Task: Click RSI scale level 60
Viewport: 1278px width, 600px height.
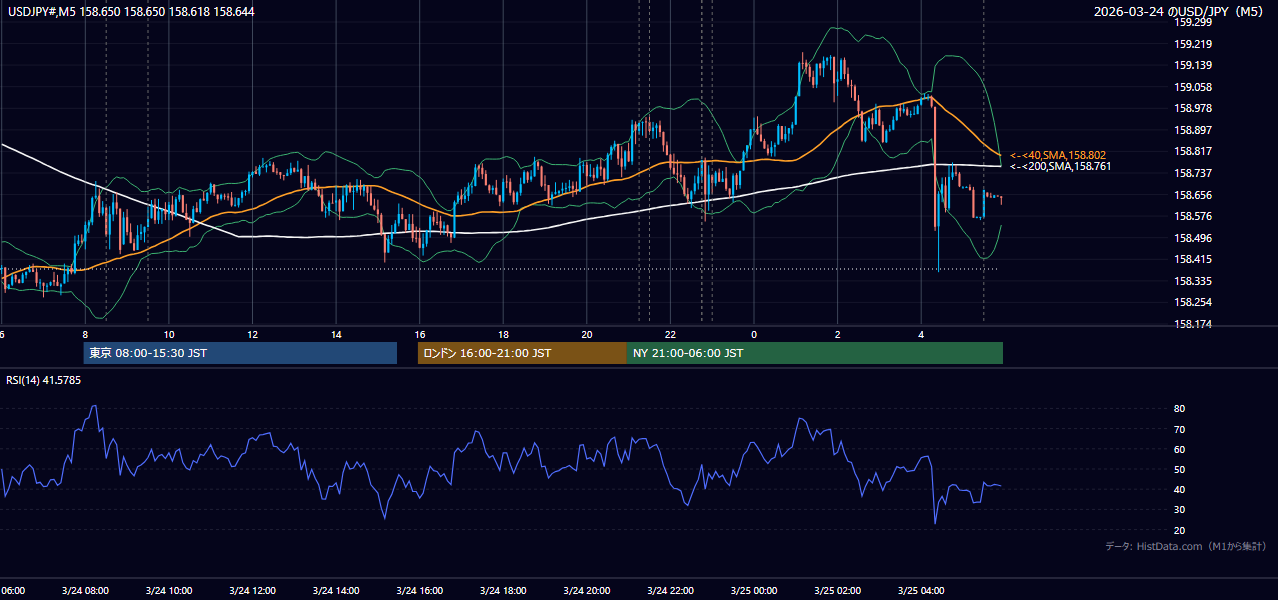Action: click(x=1179, y=449)
